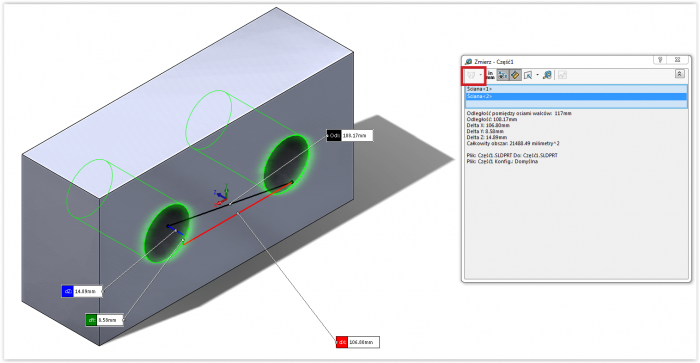
Task: Open the arc/circle measurement mode dropdown arrow
Action: tap(481, 75)
